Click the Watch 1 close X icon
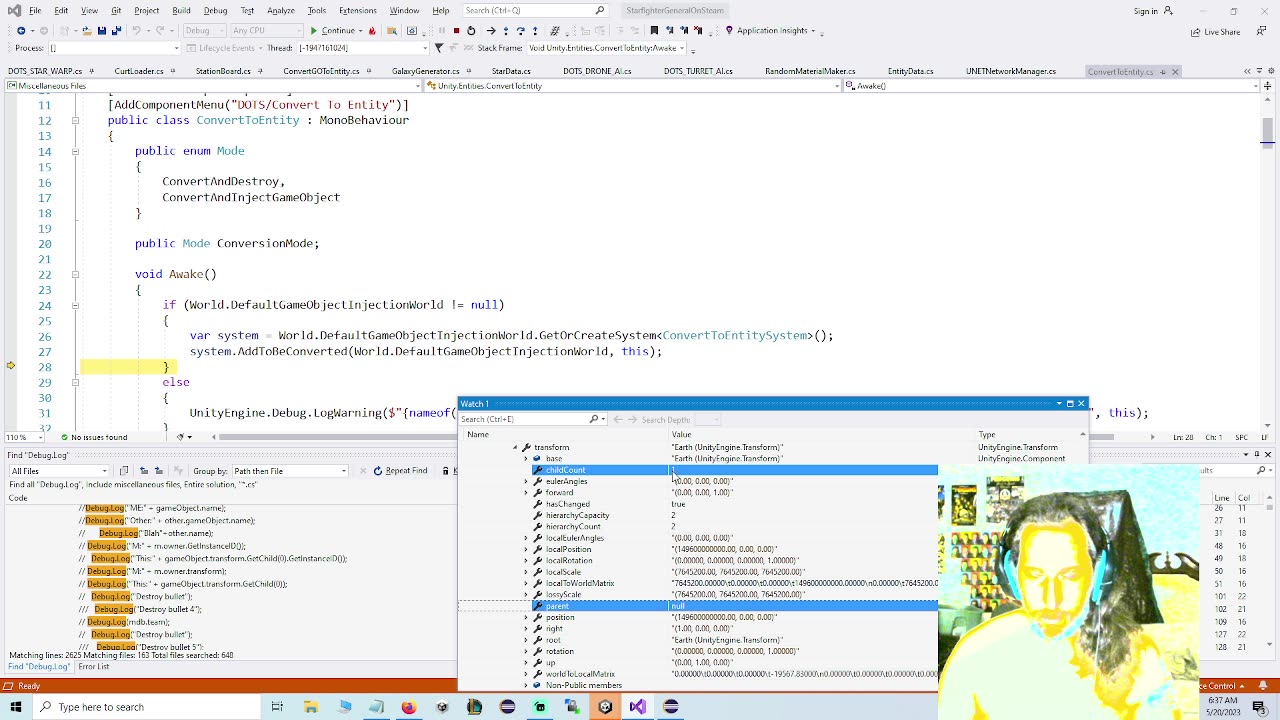This screenshot has height=720, width=1280. click(x=1081, y=404)
